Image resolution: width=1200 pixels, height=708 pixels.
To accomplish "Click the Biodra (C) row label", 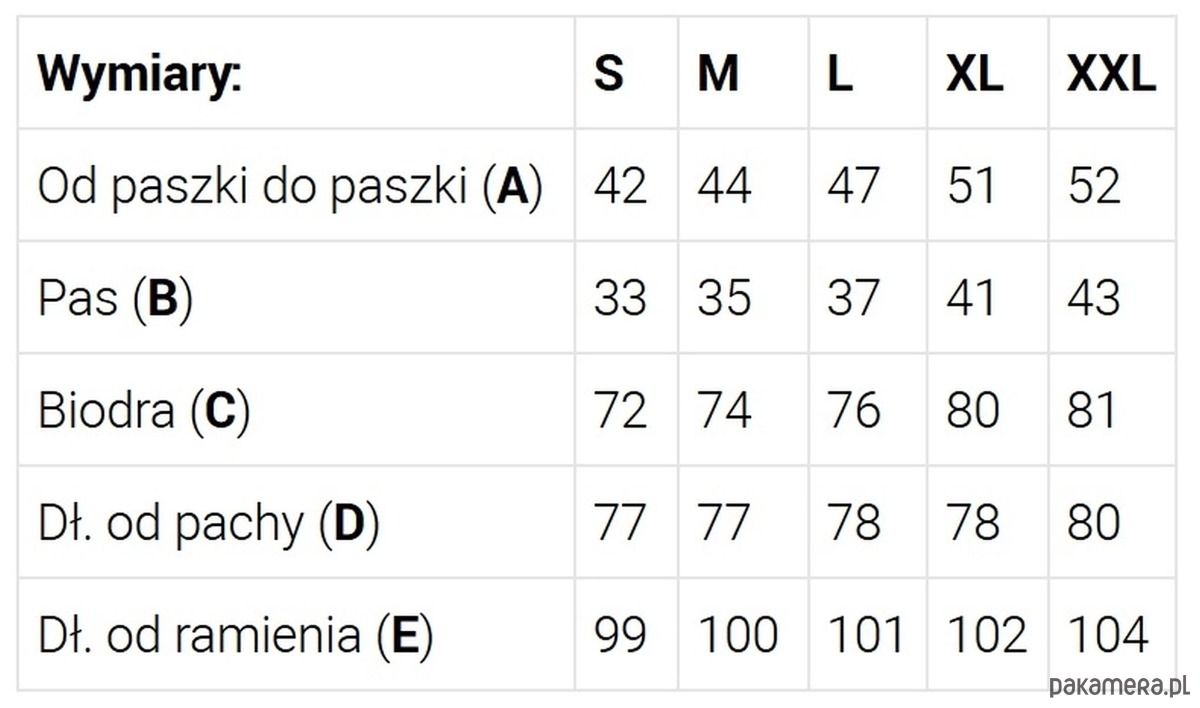I will tap(144, 411).
